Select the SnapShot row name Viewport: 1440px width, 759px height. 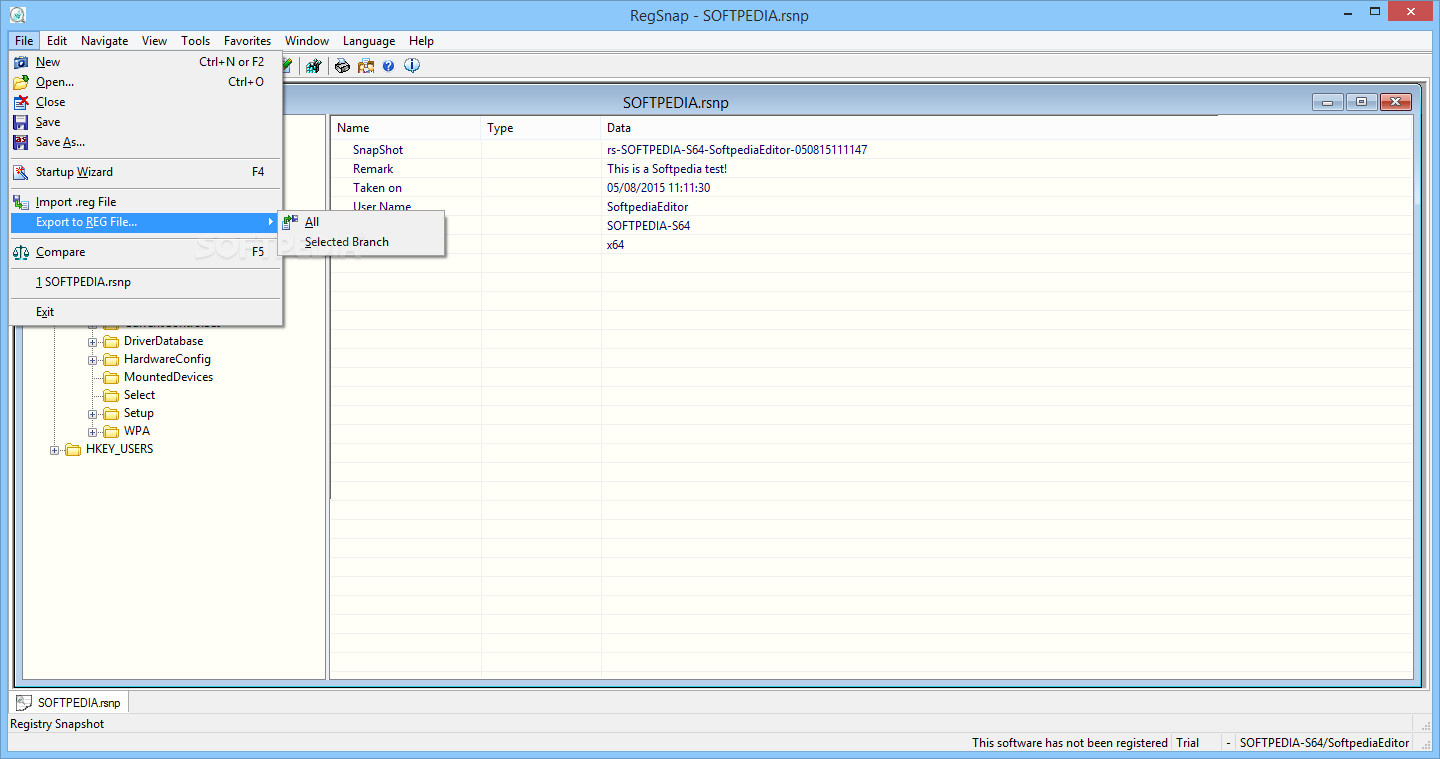378,150
